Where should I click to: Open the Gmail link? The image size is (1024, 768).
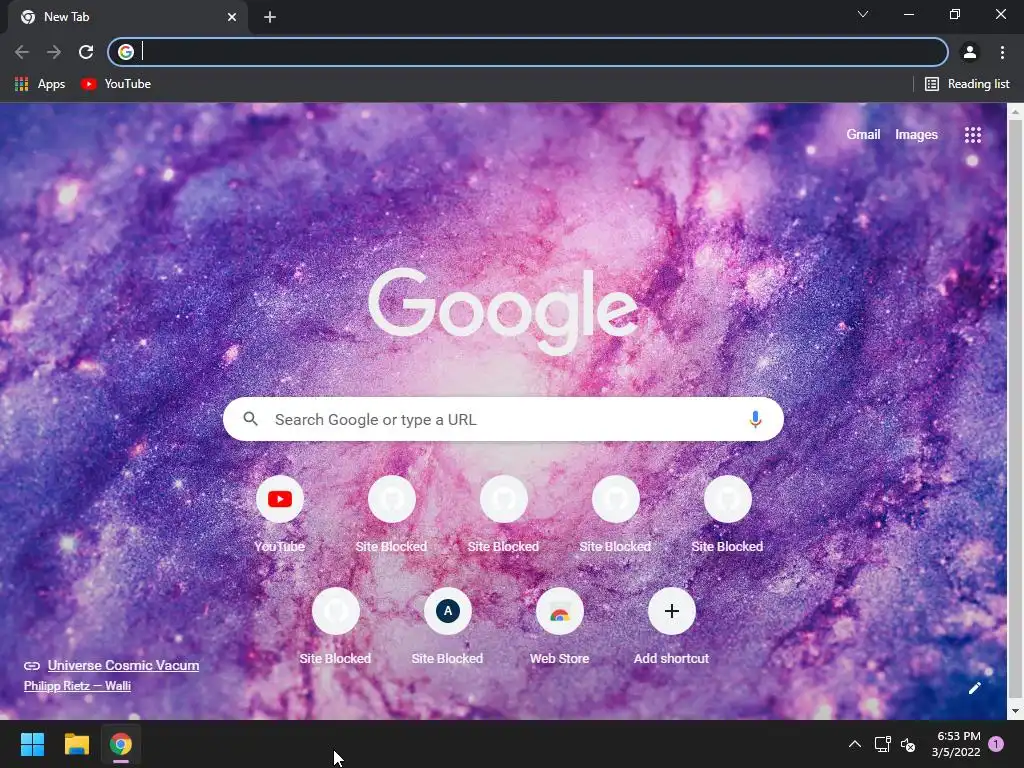click(863, 135)
